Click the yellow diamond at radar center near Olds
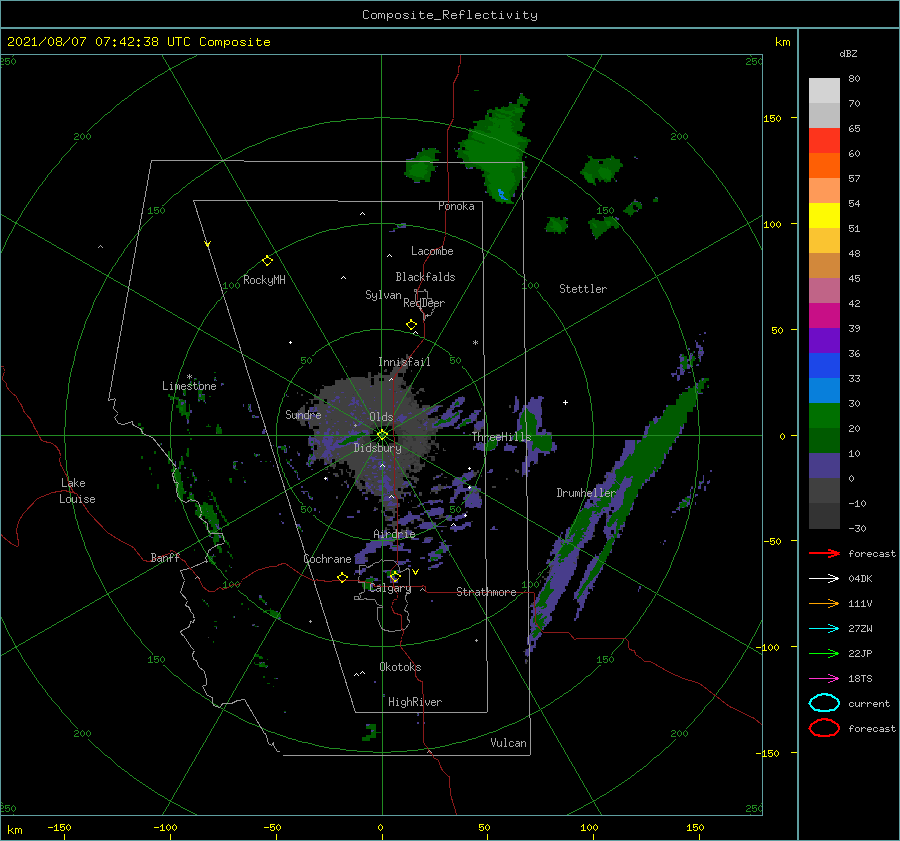This screenshot has height=841, width=900. (382, 435)
